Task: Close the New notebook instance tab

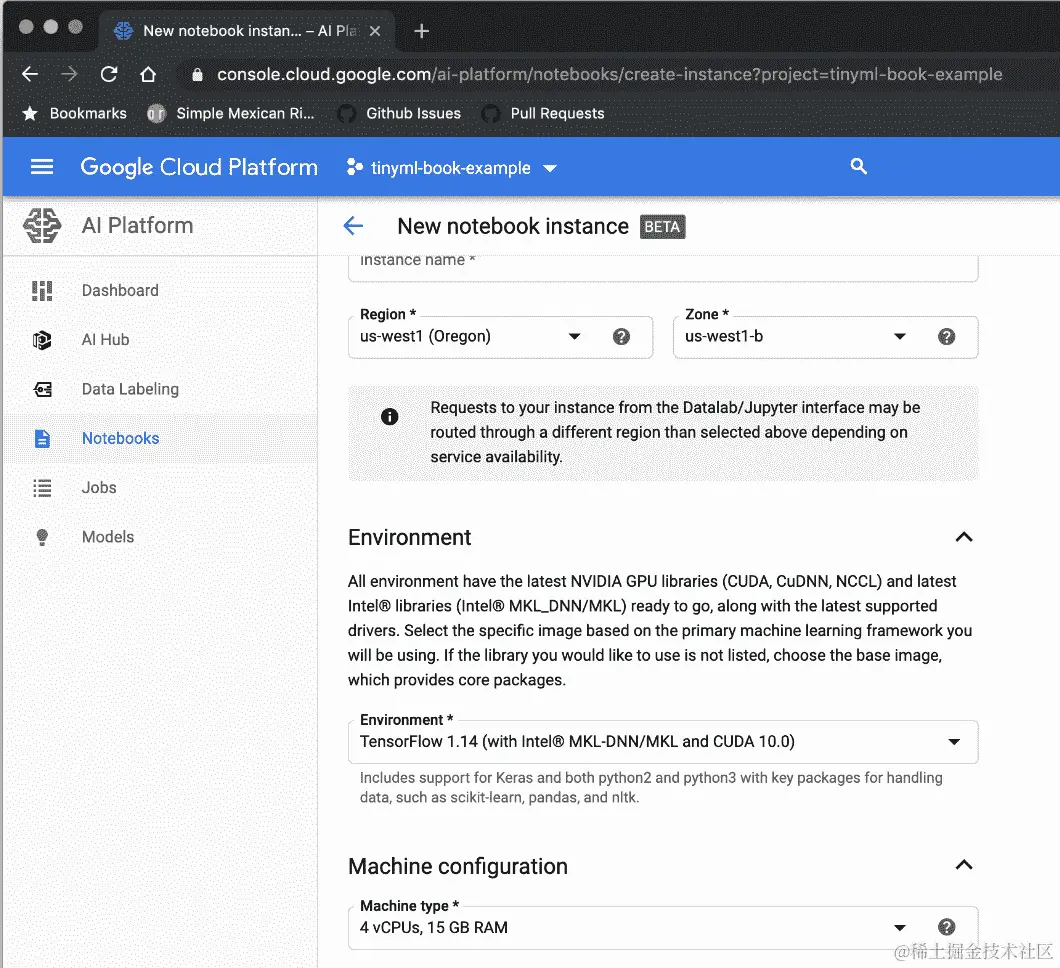Action: click(x=375, y=31)
